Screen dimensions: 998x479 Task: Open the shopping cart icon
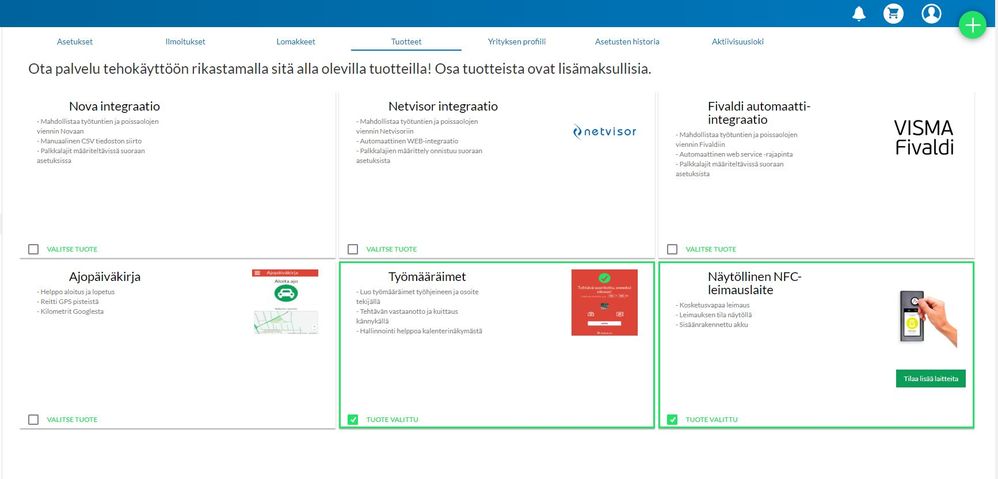894,13
